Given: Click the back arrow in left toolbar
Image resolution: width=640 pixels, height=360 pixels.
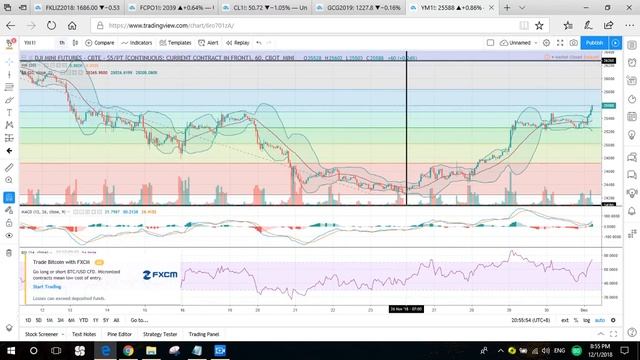Looking at the screenshot, I should point(9,151).
